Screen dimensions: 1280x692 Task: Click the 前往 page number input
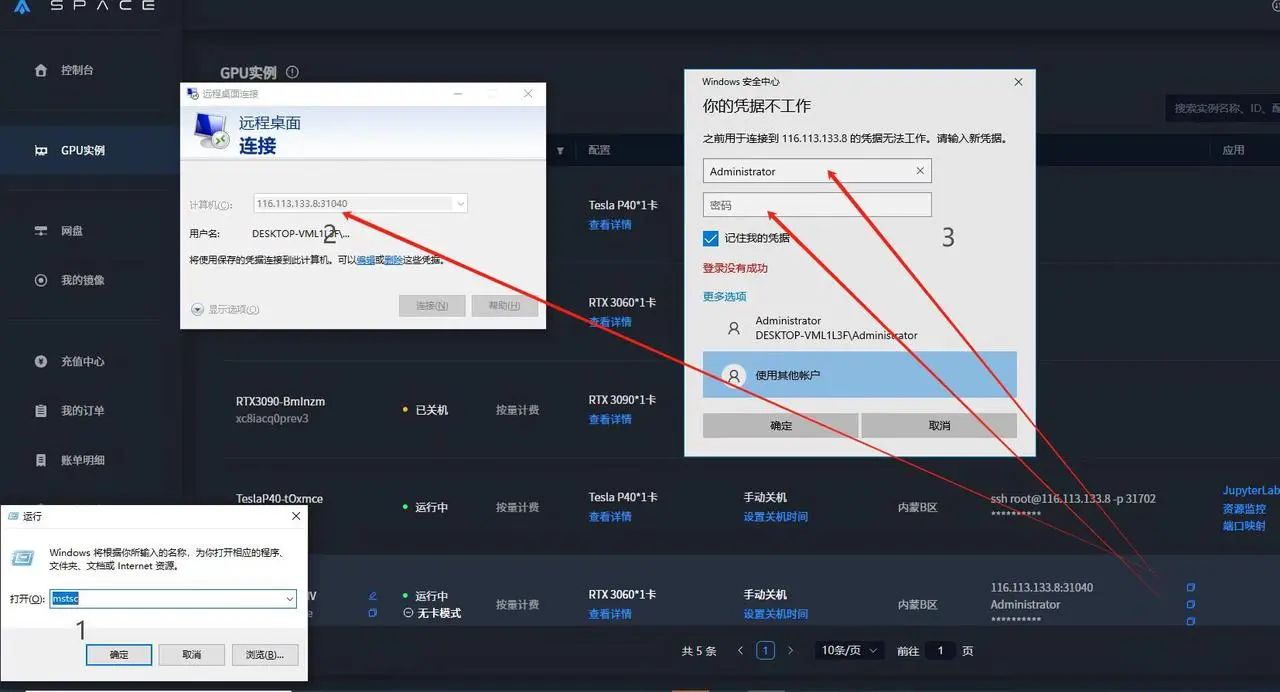coord(940,650)
